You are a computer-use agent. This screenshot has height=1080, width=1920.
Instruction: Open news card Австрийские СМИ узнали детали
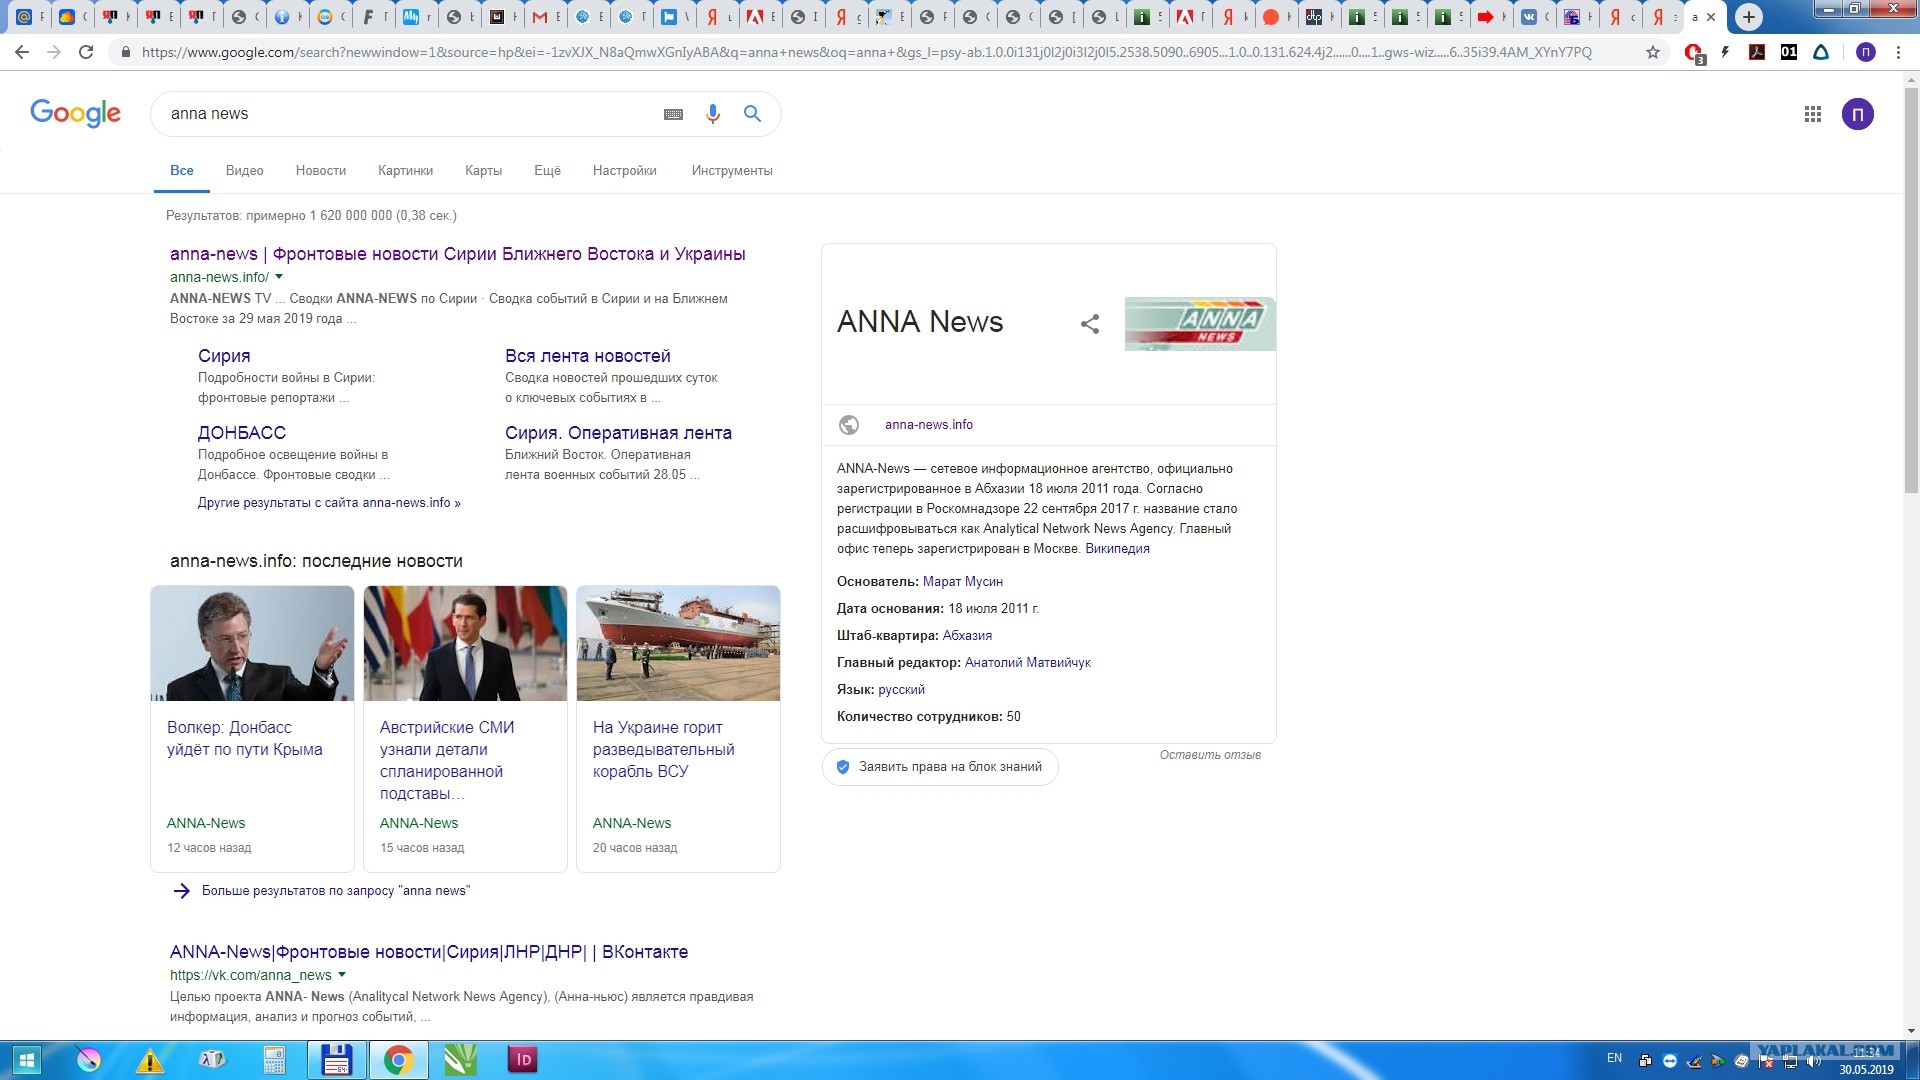coord(465,729)
